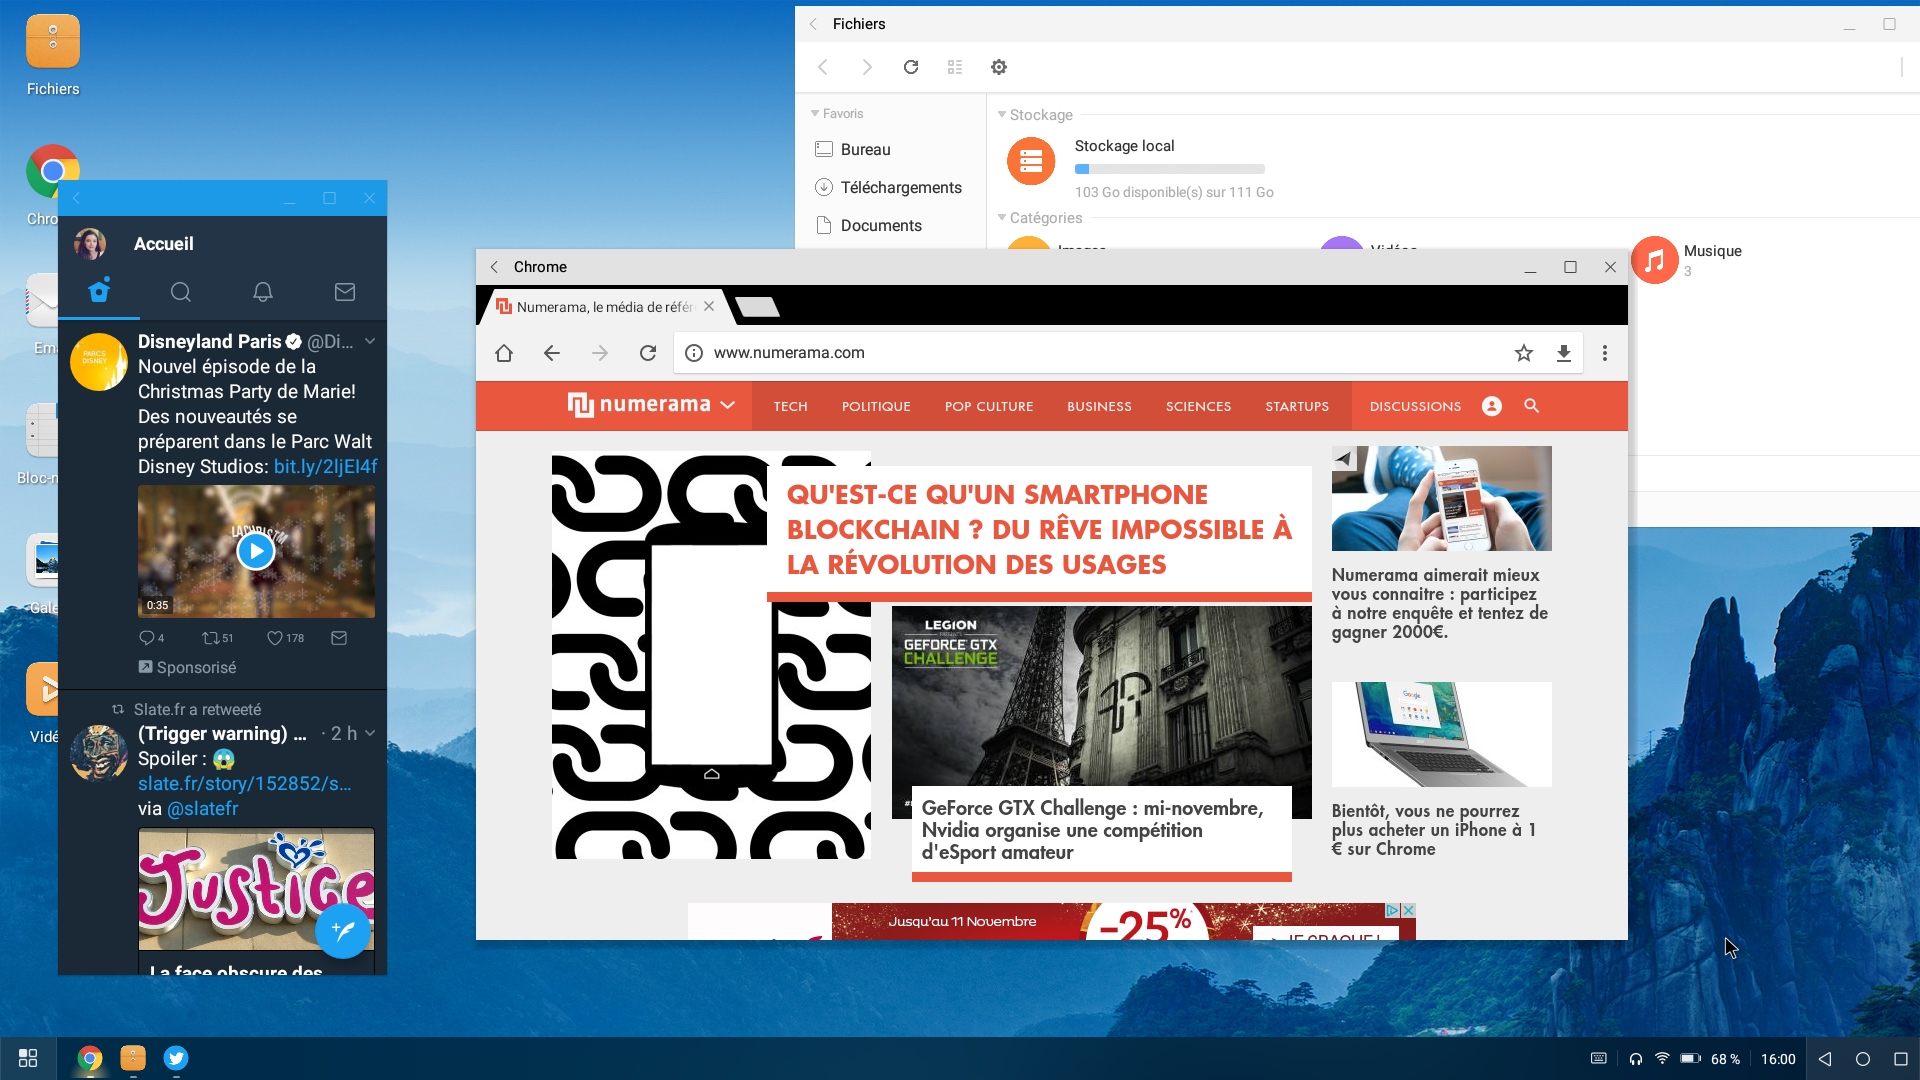
Task: Toggle the list view icon in Fichiers
Action: [955, 67]
